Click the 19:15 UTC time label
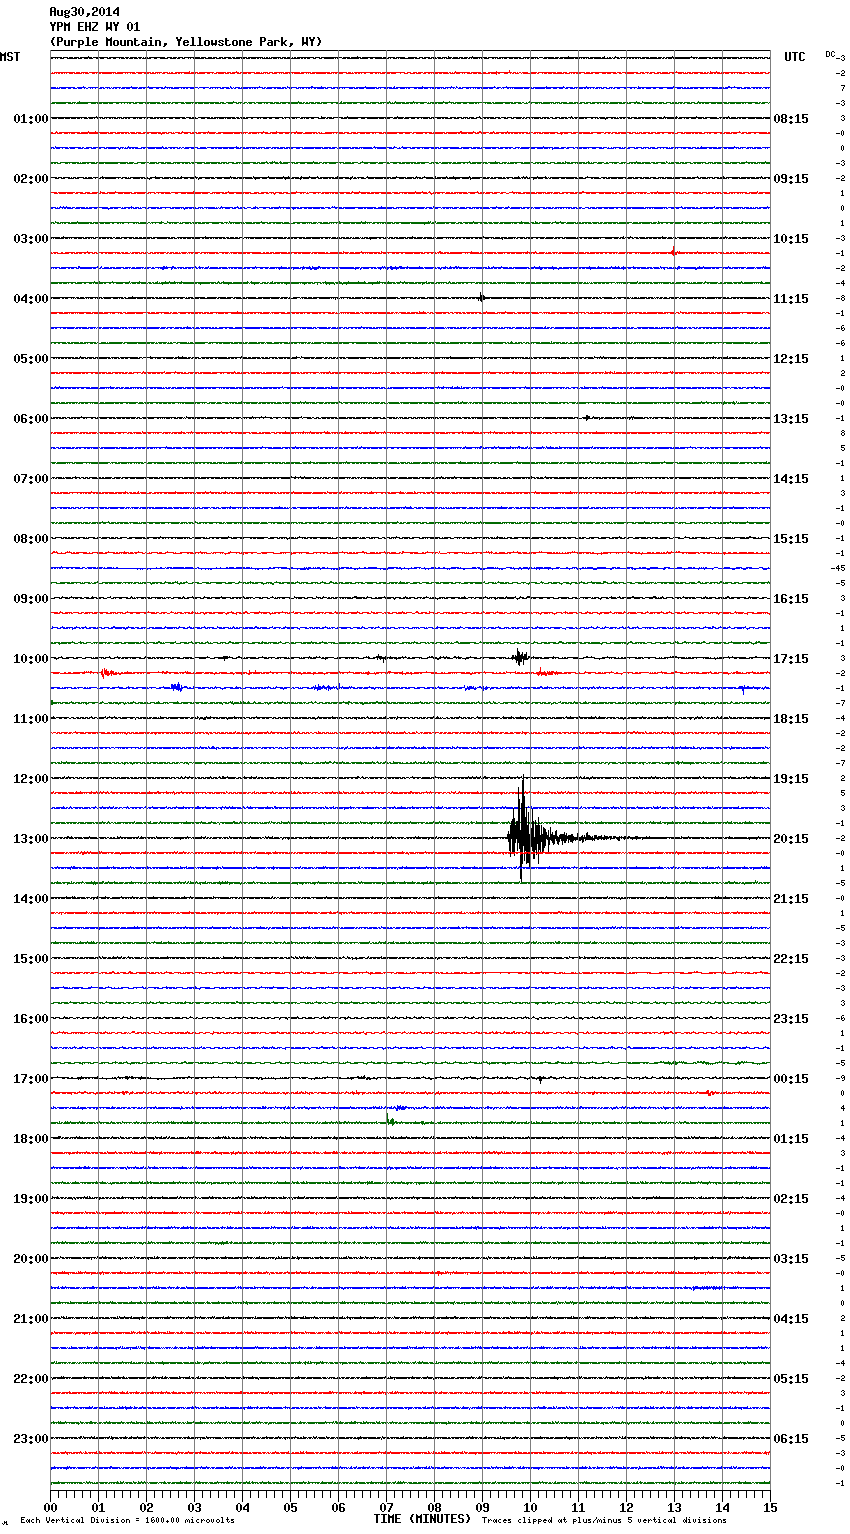This screenshot has width=850, height=1534. tap(791, 779)
